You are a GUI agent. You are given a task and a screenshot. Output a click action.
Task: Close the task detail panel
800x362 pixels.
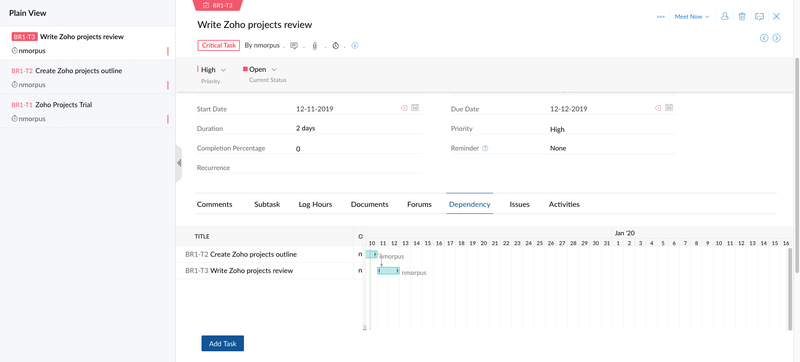pyautogui.click(x=777, y=16)
